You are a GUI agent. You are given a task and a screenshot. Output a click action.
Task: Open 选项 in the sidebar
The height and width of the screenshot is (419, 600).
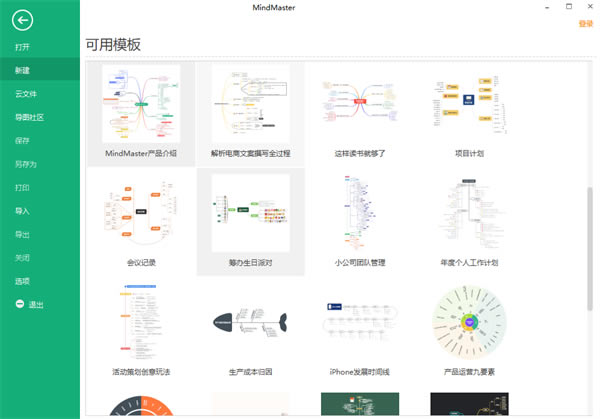coord(22,281)
